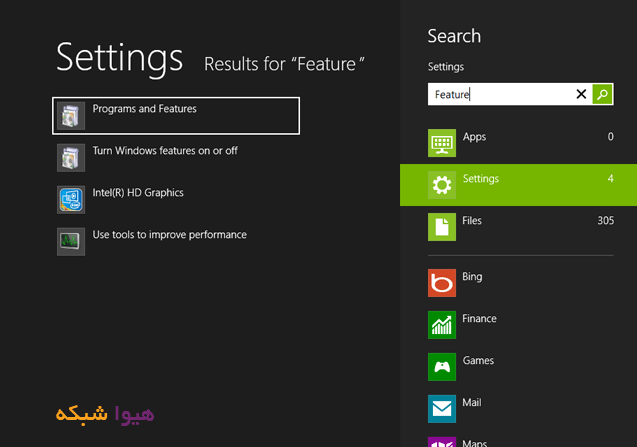This screenshot has height=447, width=637.
Task: Click the Bing app icon
Action: 442,283
